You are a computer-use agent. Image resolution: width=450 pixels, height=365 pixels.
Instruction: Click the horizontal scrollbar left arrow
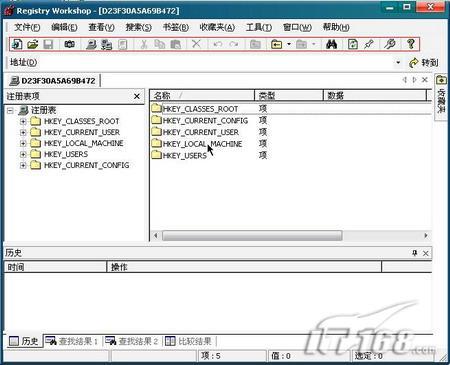[x=156, y=236]
